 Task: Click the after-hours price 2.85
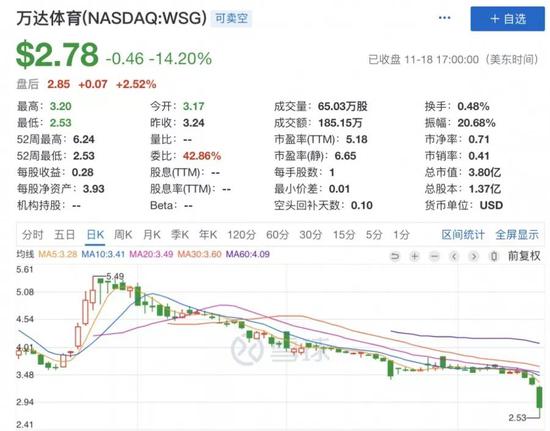(x=59, y=85)
